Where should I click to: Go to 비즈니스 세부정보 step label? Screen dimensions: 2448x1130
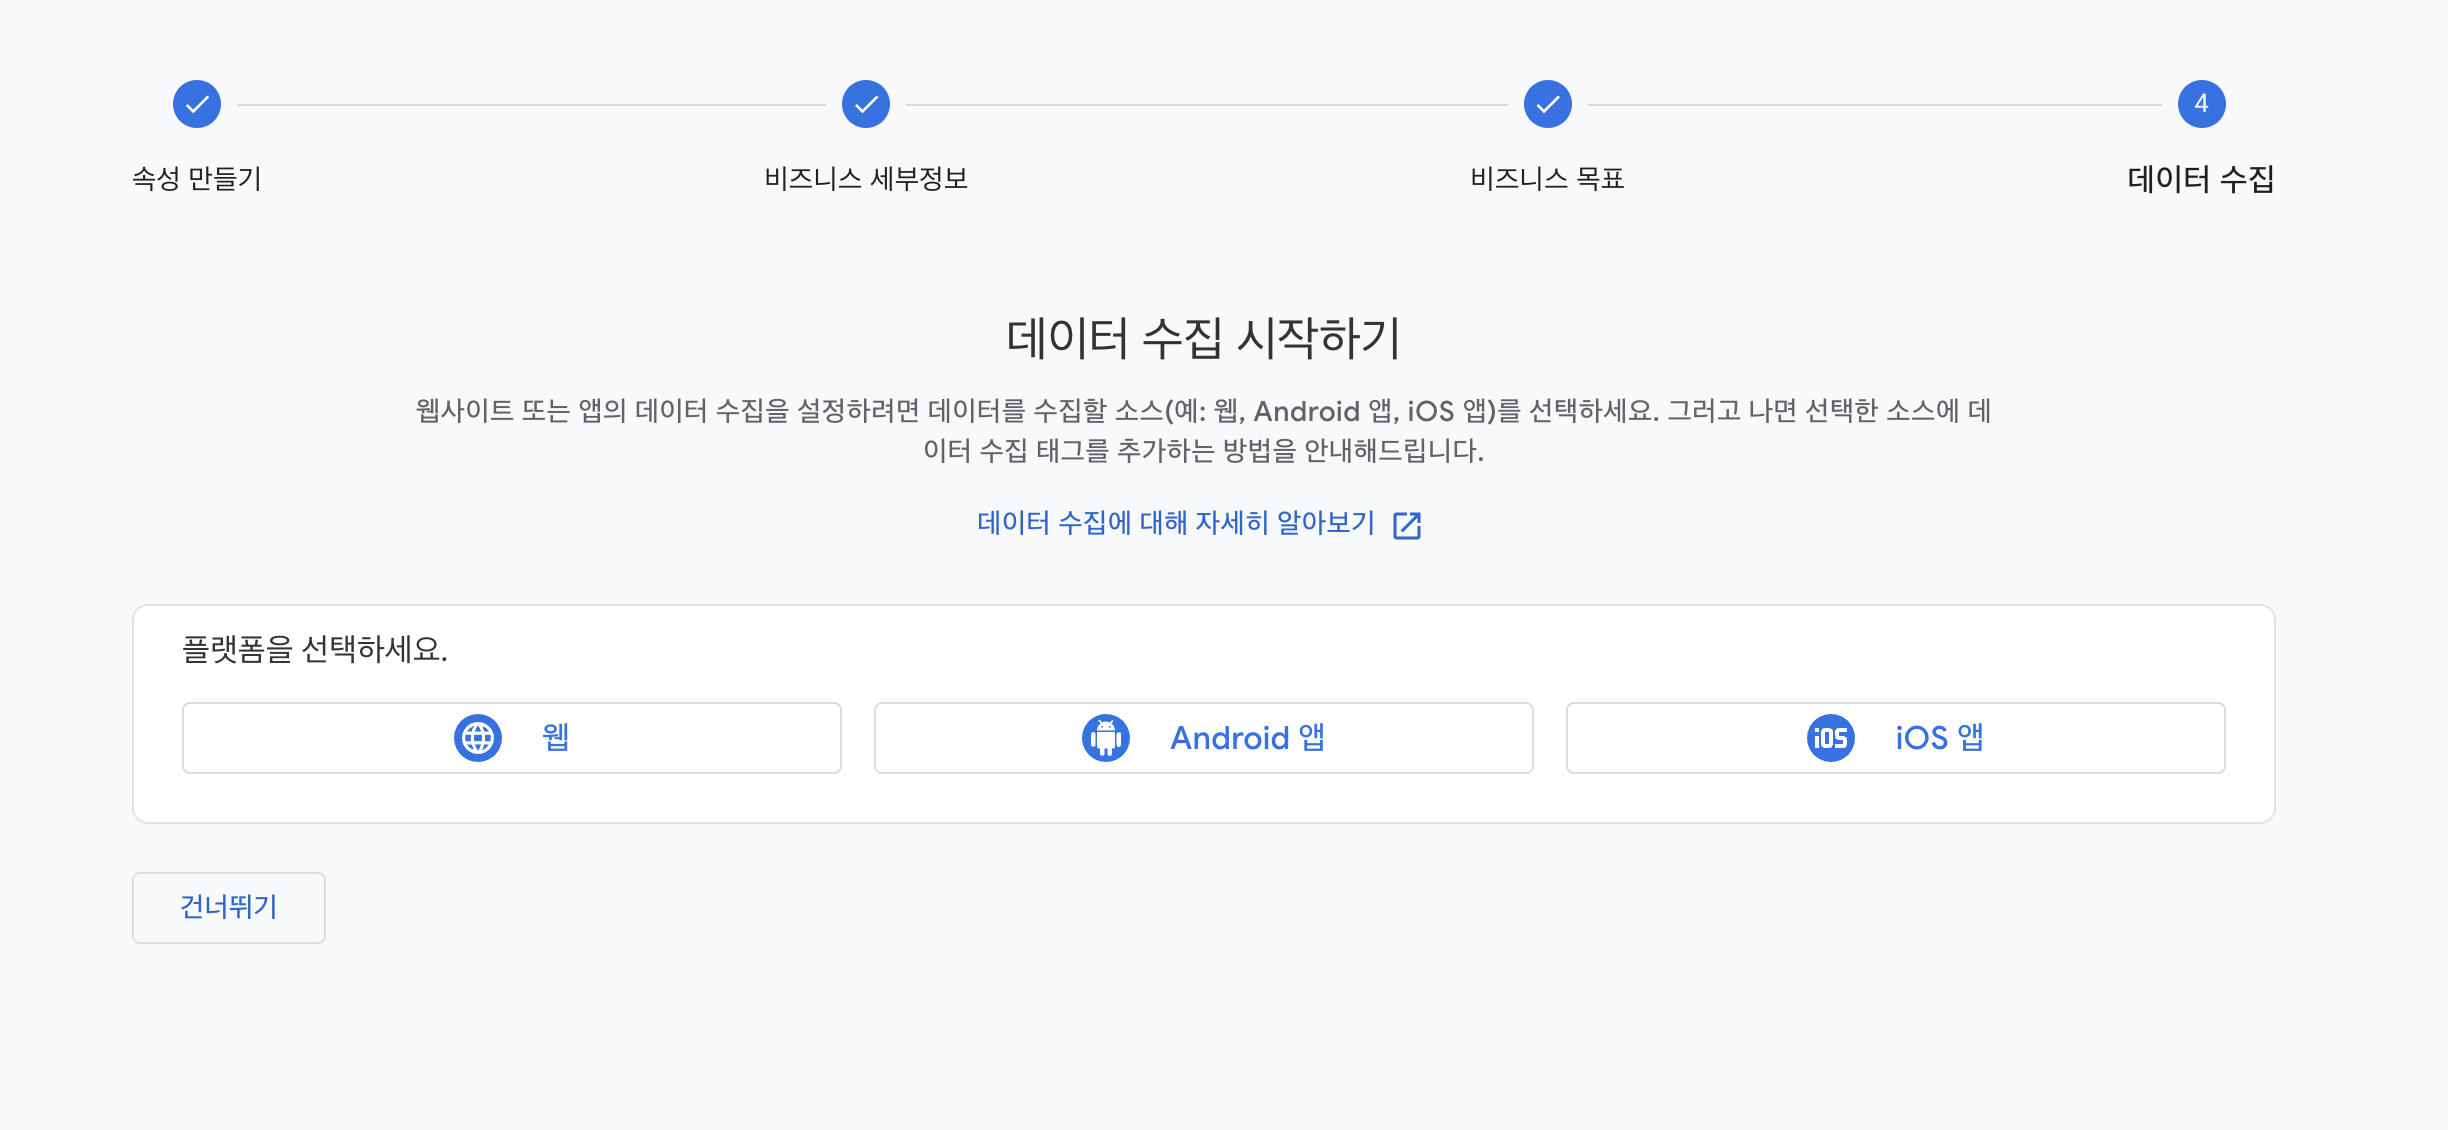coord(866,179)
